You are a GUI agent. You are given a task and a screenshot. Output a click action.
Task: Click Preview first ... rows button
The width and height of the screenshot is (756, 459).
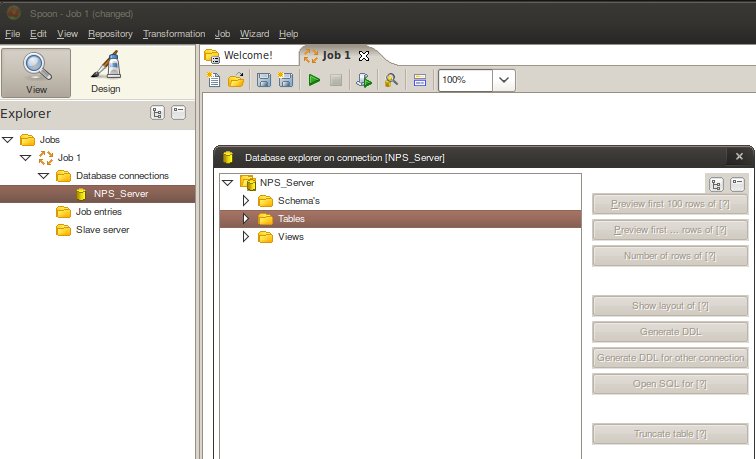670,230
